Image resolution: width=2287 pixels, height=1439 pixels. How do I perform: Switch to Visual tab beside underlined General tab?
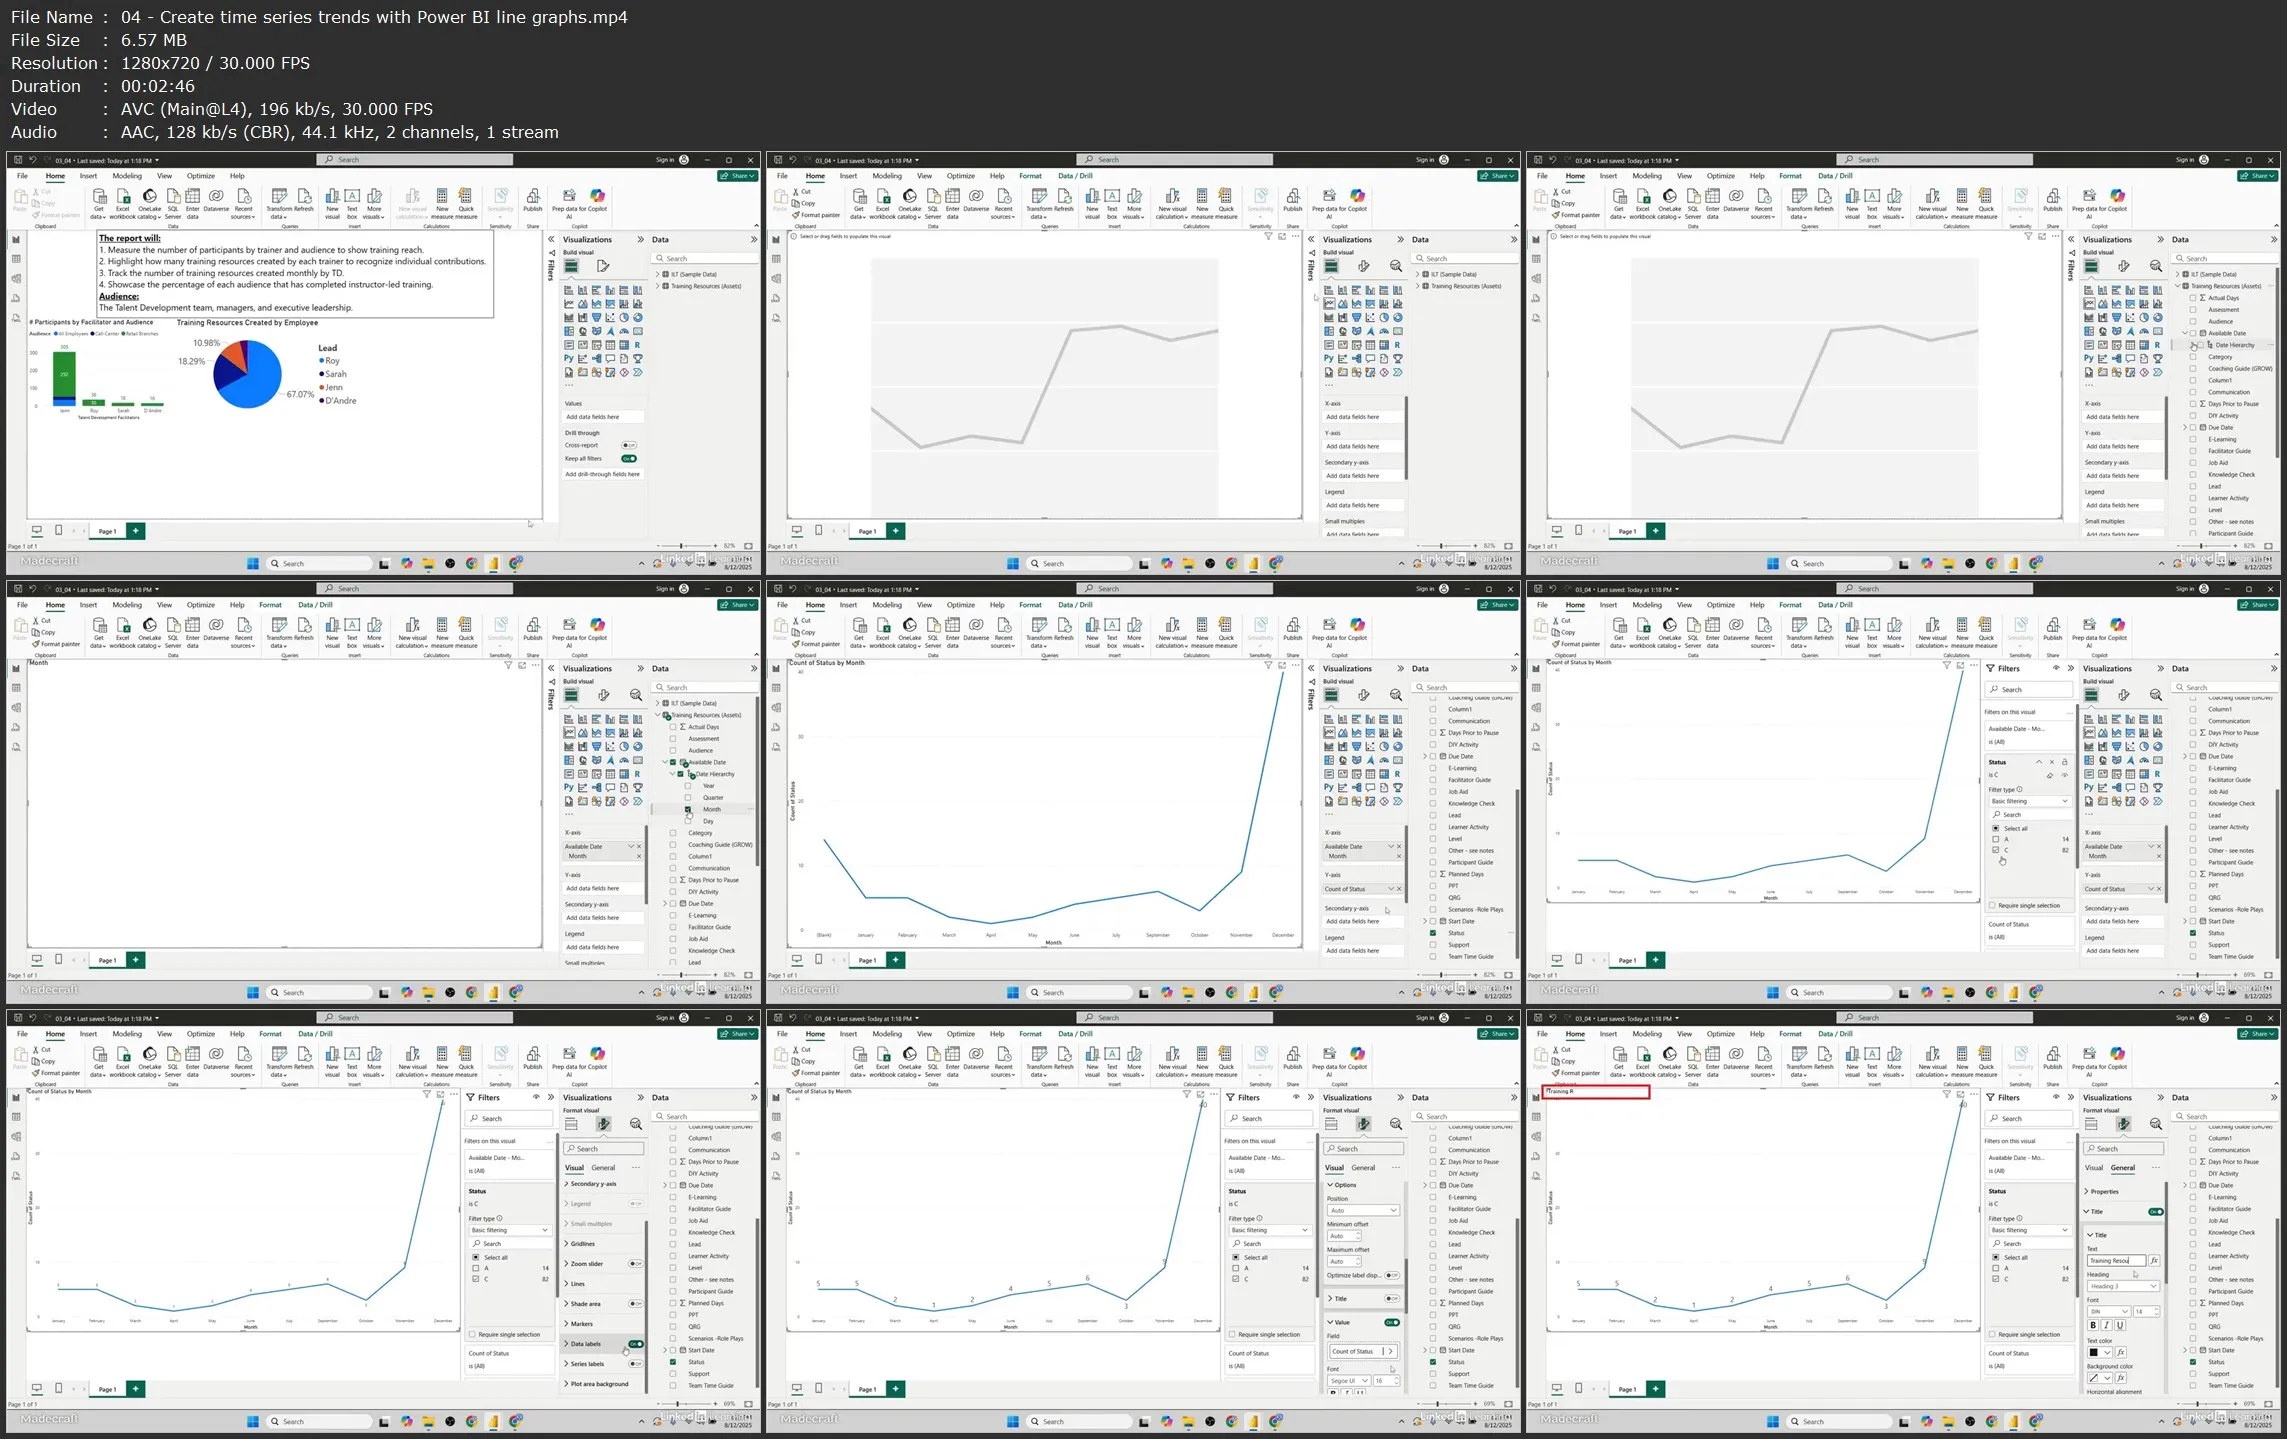2094,1168
